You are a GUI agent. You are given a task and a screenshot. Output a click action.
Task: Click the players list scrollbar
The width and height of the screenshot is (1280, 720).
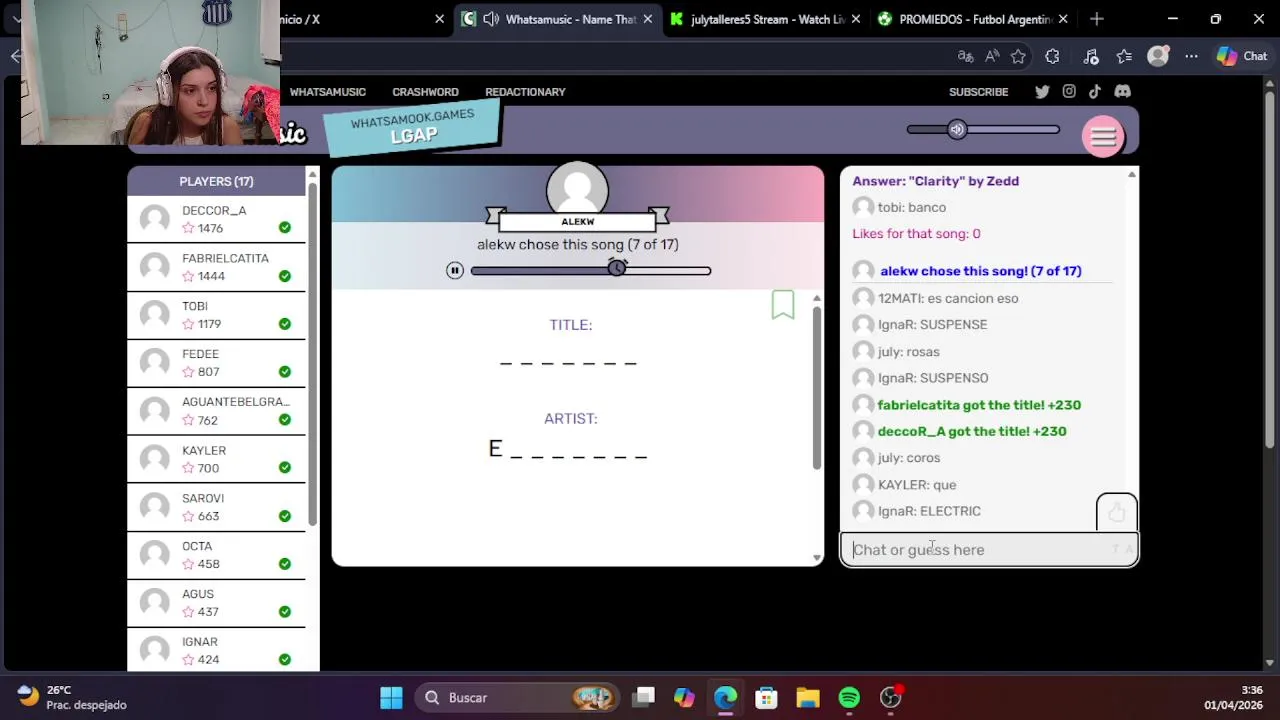pyautogui.click(x=312, y=355)
